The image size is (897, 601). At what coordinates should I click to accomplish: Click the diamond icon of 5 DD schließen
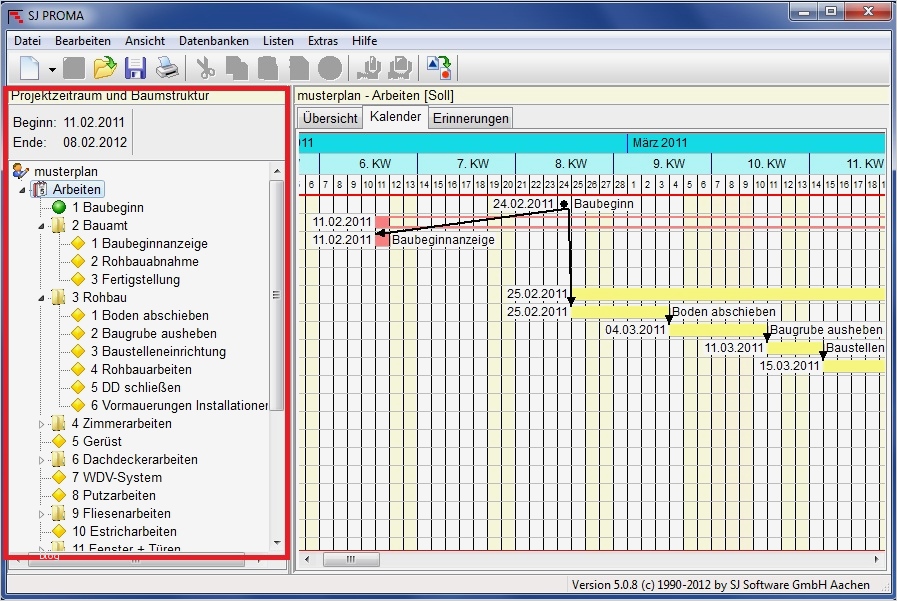pos(78,387)
